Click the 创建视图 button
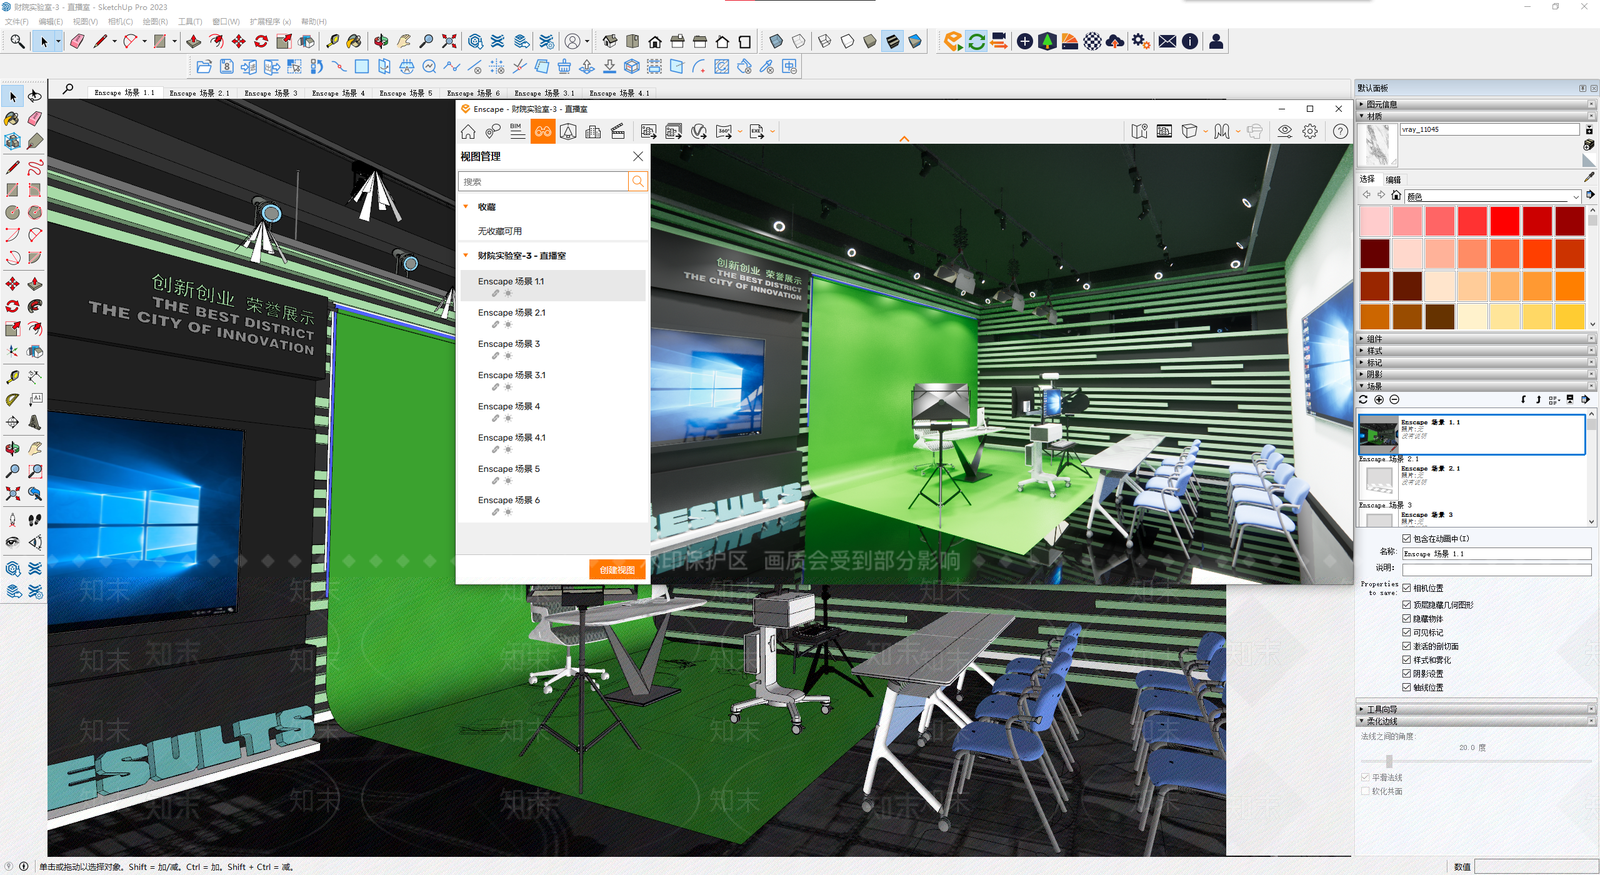The image size is (1600, 875). 617,570
